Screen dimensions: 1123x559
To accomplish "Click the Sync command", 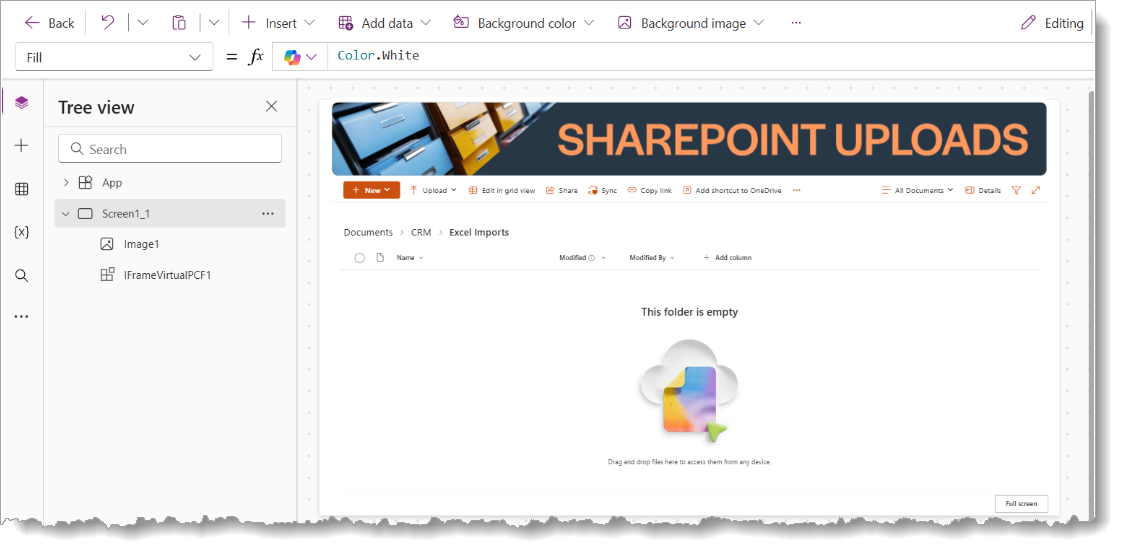I will click(602, 190).
